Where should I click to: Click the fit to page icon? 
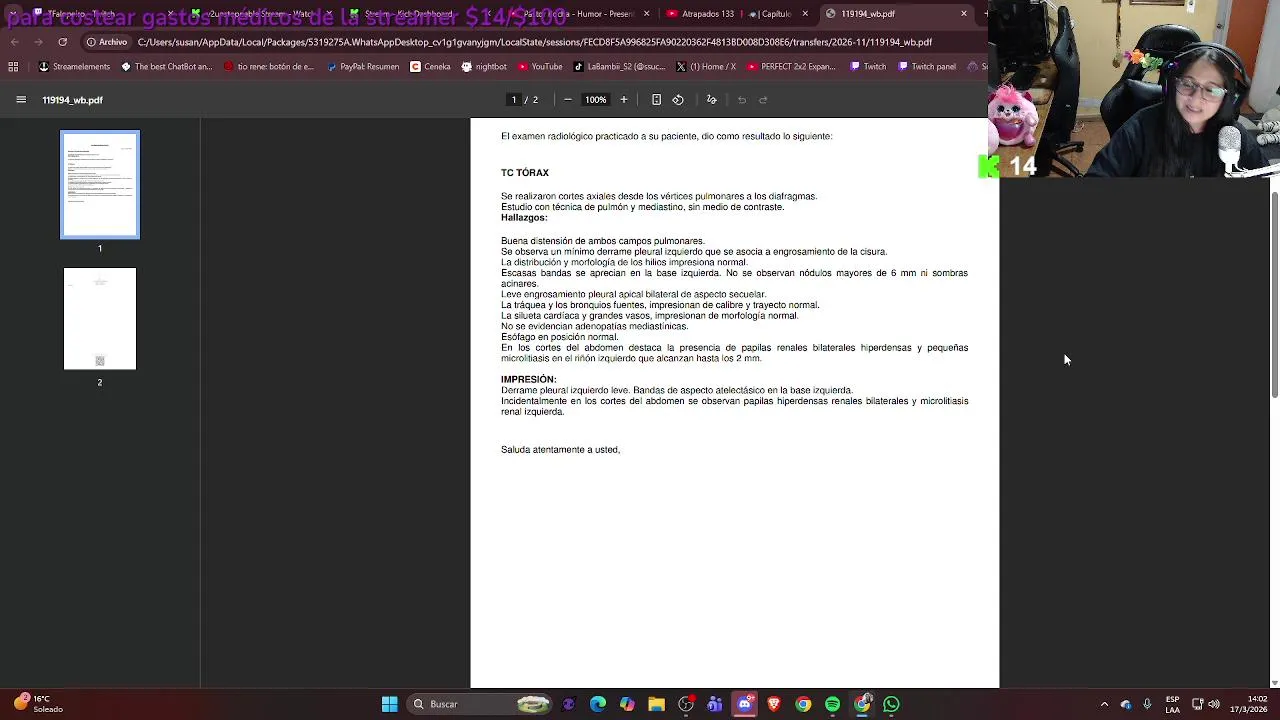(656, 100)
